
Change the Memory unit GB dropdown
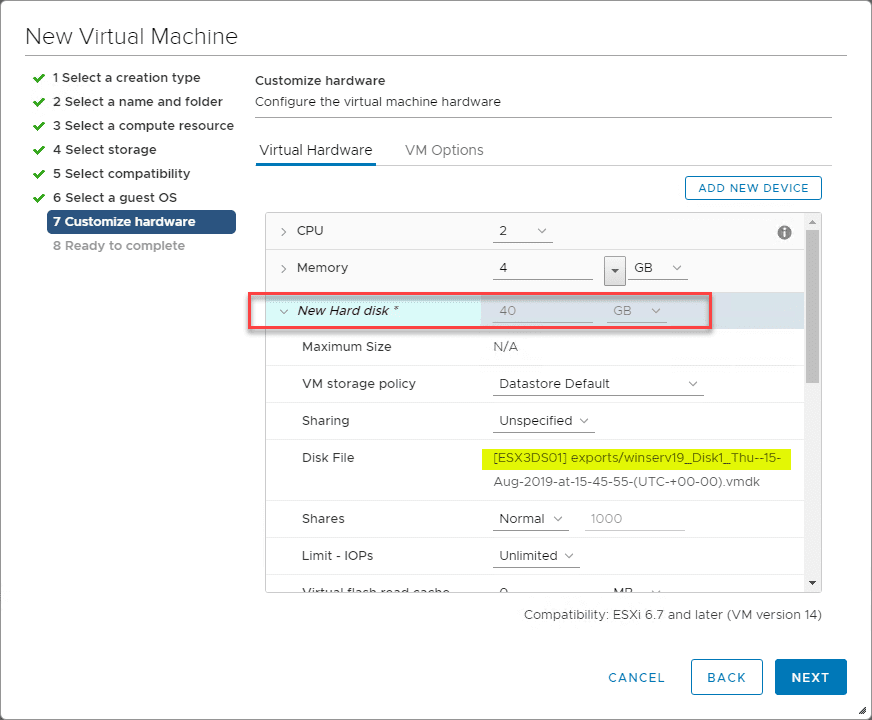tap(661, 268)
